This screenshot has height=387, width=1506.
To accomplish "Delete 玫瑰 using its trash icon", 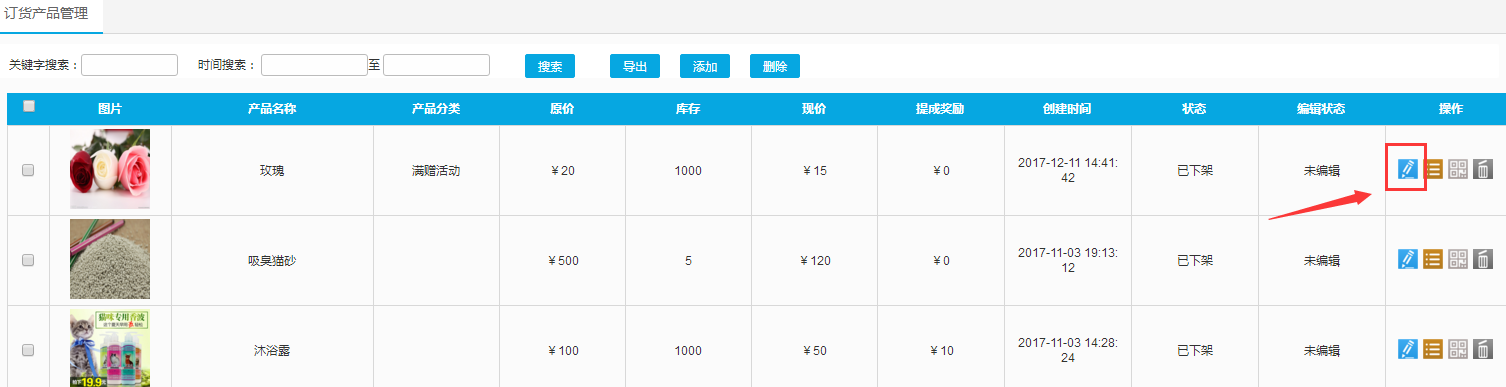I will tap(1483, 169).
